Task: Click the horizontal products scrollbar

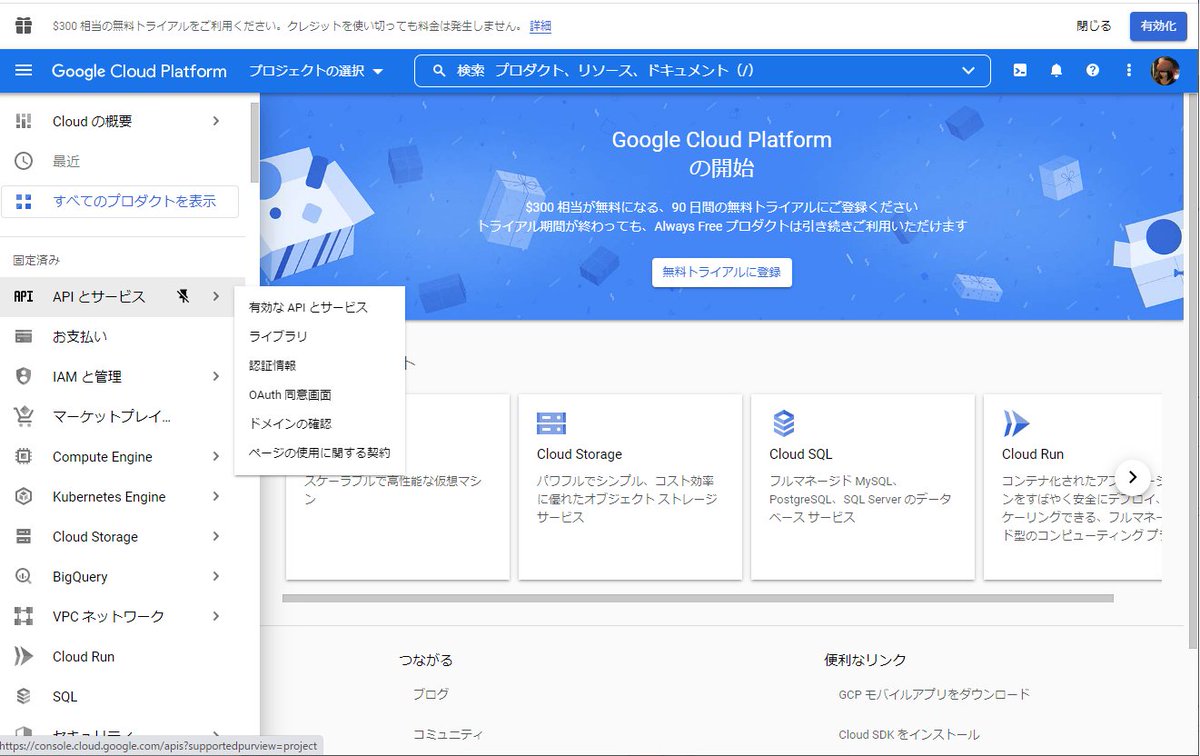Action: [698, 598]
